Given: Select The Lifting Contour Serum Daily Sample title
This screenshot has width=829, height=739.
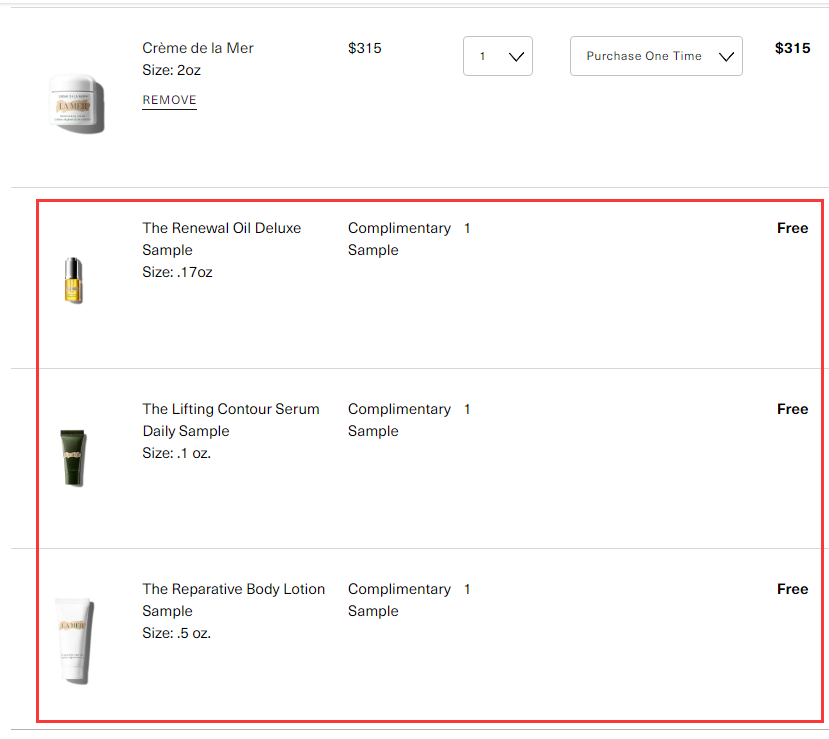Looking at the screenshot, I should [x=230, y=420].
